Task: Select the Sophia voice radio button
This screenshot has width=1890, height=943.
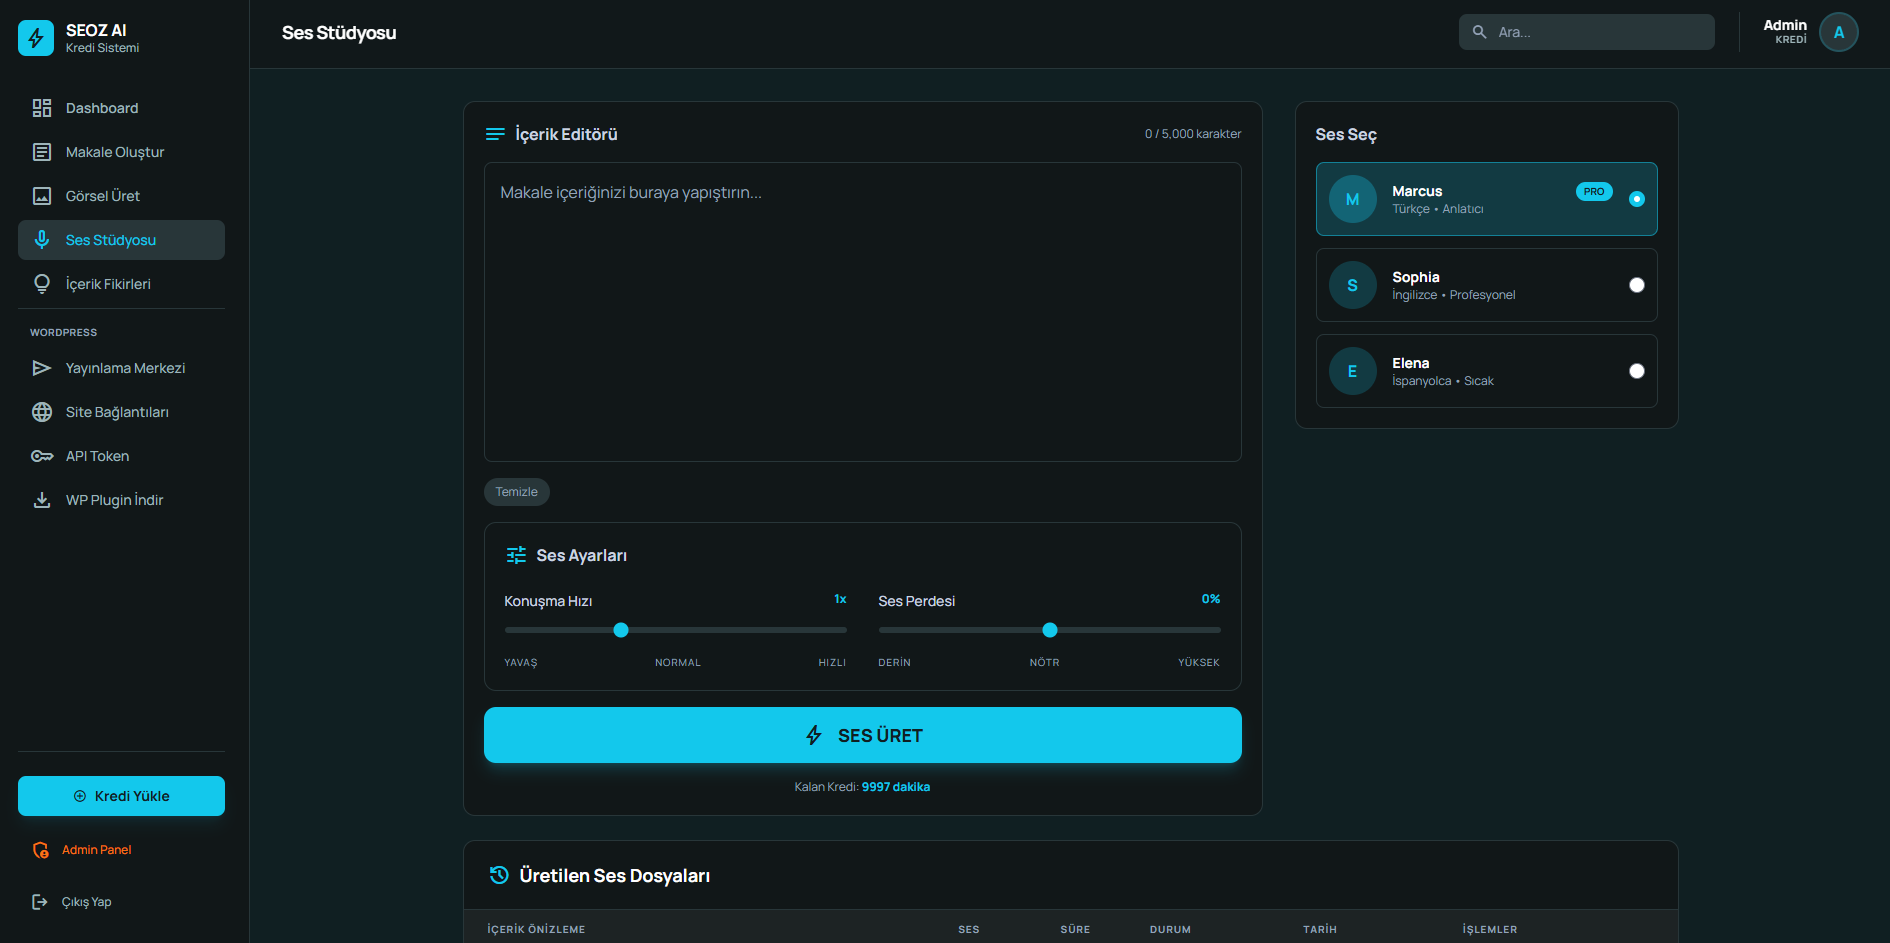Action: [x=1637, y=285]
